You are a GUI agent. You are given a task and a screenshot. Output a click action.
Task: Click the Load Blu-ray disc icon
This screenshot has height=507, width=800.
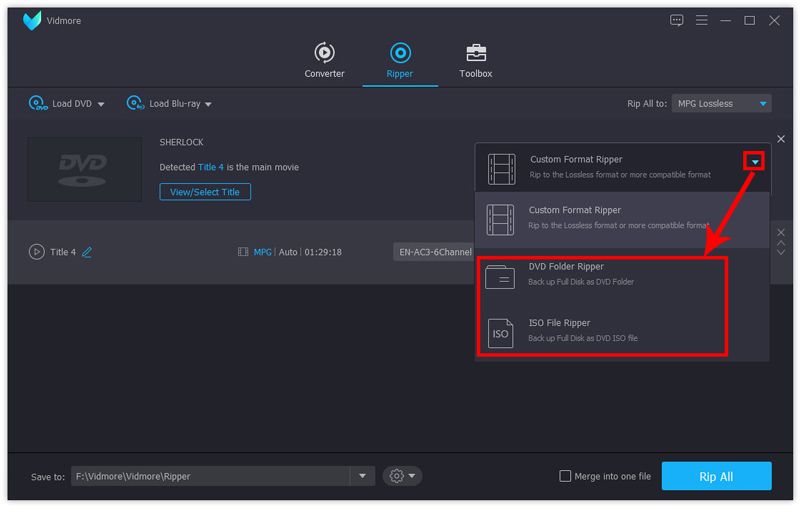click(x=135, y=103)
